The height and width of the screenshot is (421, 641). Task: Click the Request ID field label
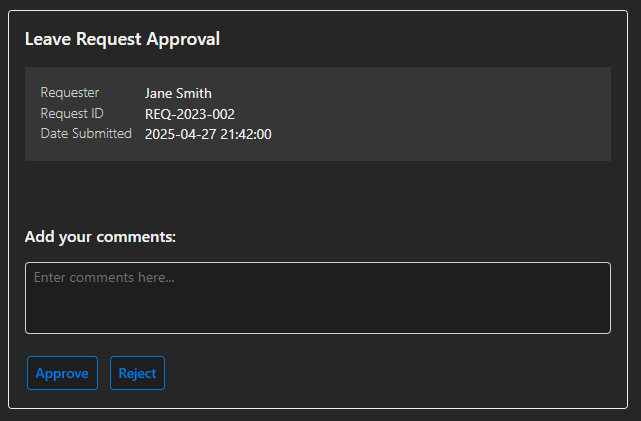coord(72,113)
